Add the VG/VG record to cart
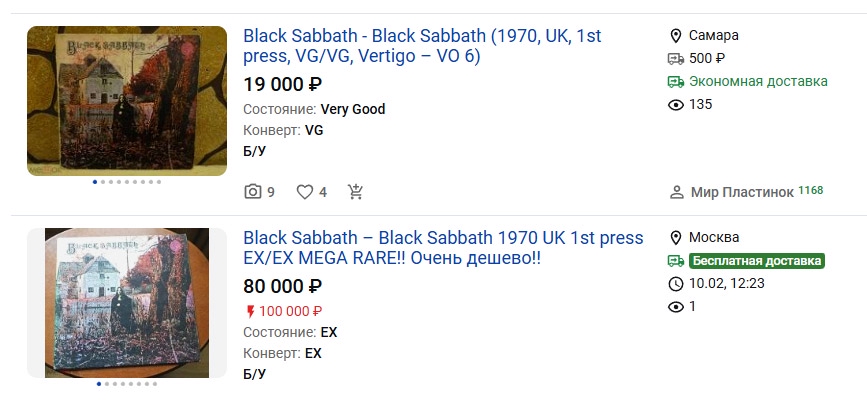867x405 pixels. (356, 192)
